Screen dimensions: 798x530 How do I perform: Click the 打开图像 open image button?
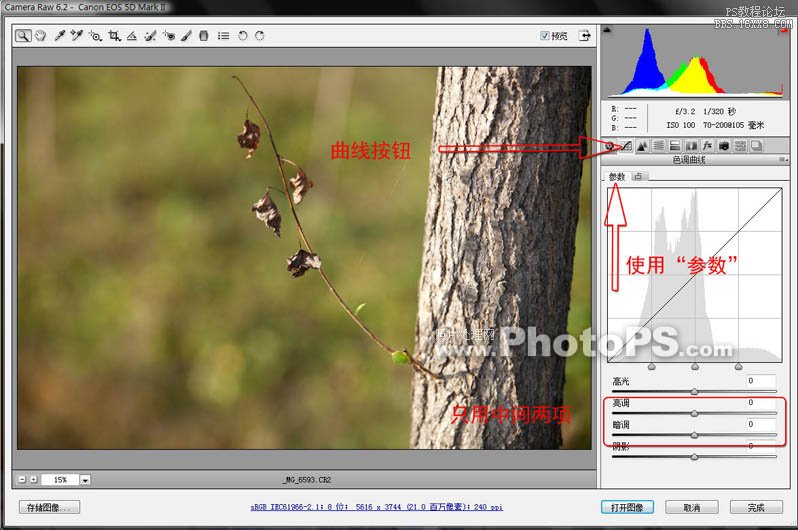tap(627, 507)
